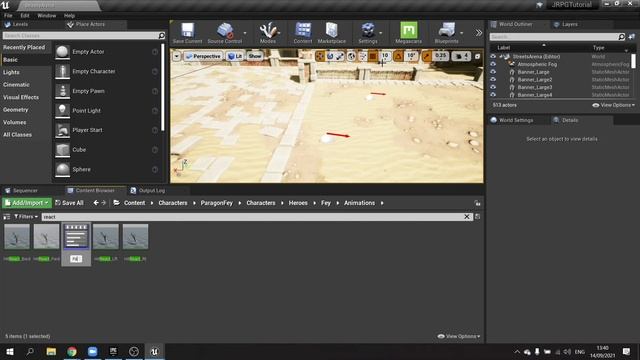
Task: Toggle visibility of Banner_Large3 actor
Action: click(493, 87)
